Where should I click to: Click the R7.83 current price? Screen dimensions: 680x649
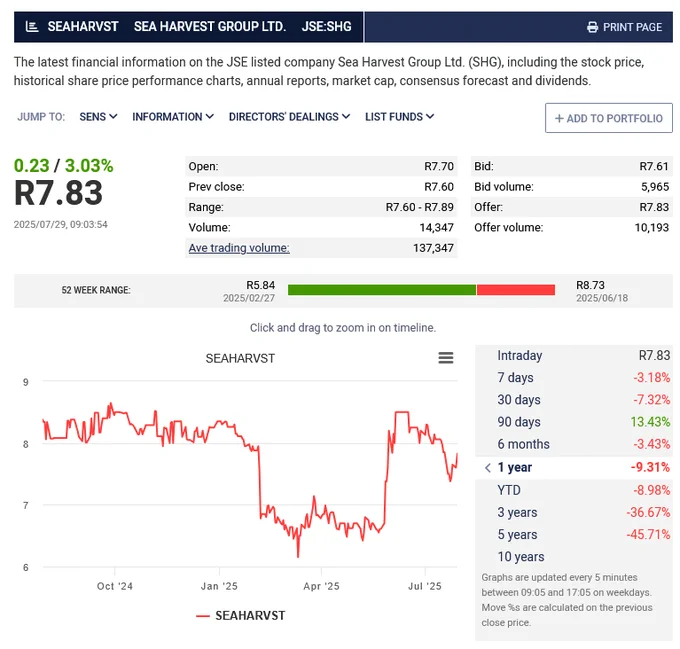pos(58,193)
